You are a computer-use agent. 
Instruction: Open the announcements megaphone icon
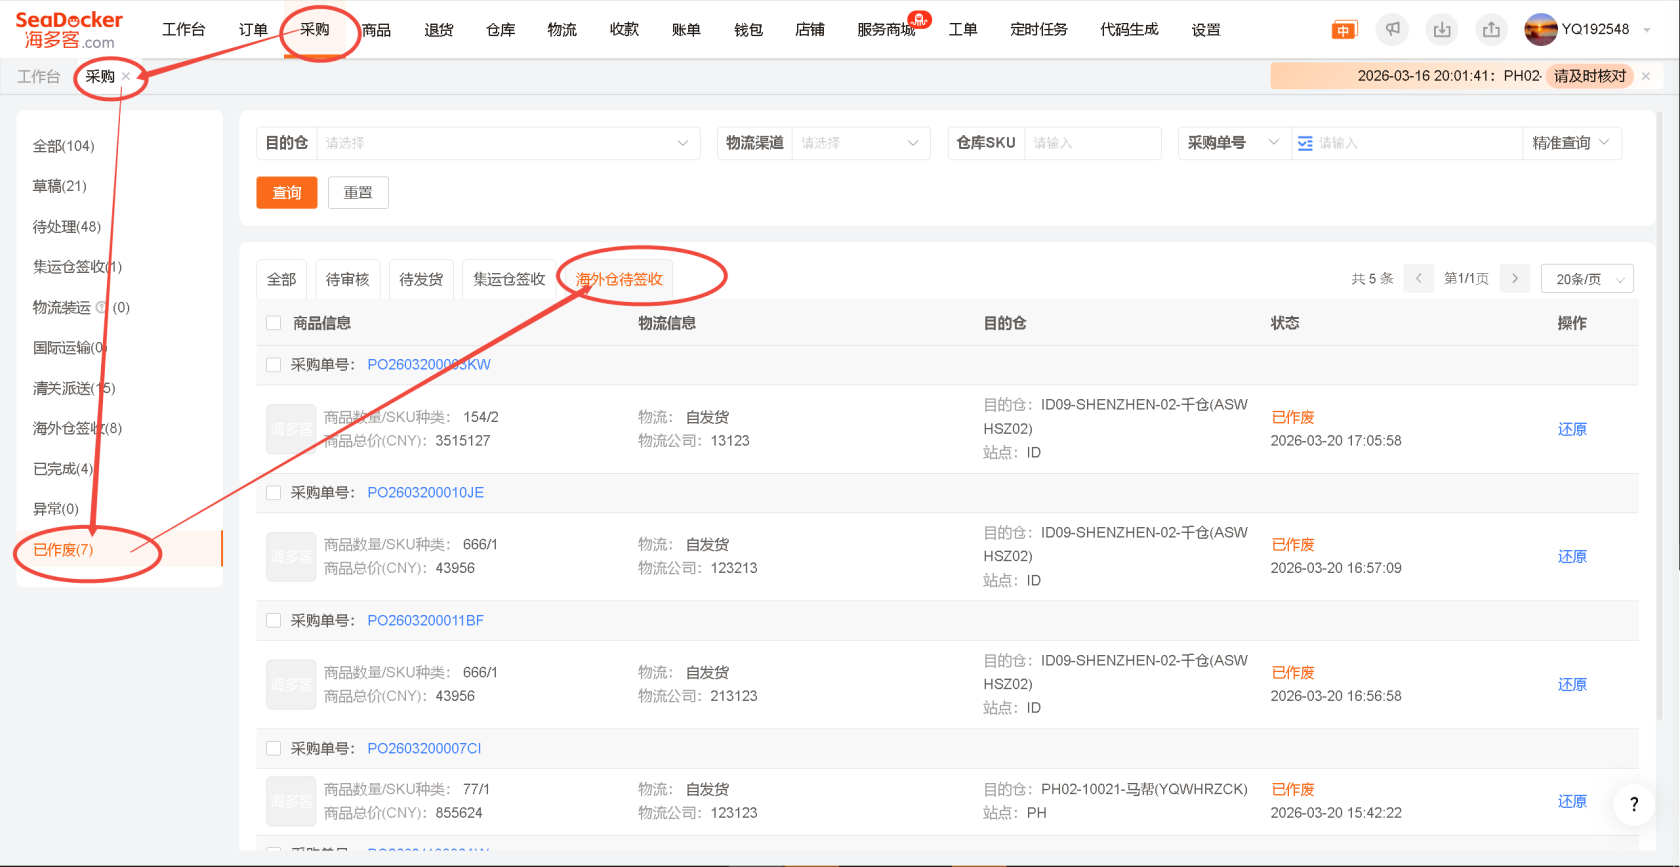pos(1392,30)
